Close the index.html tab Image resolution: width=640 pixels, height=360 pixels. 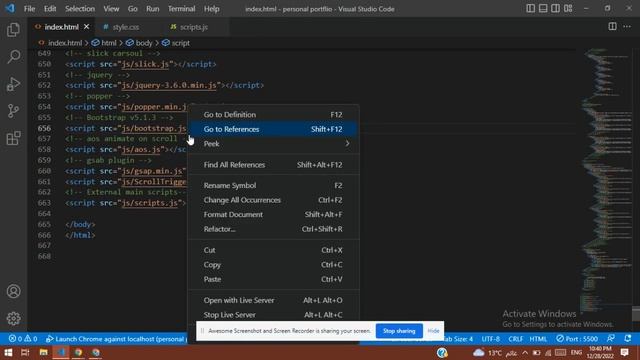pos(87,27)
